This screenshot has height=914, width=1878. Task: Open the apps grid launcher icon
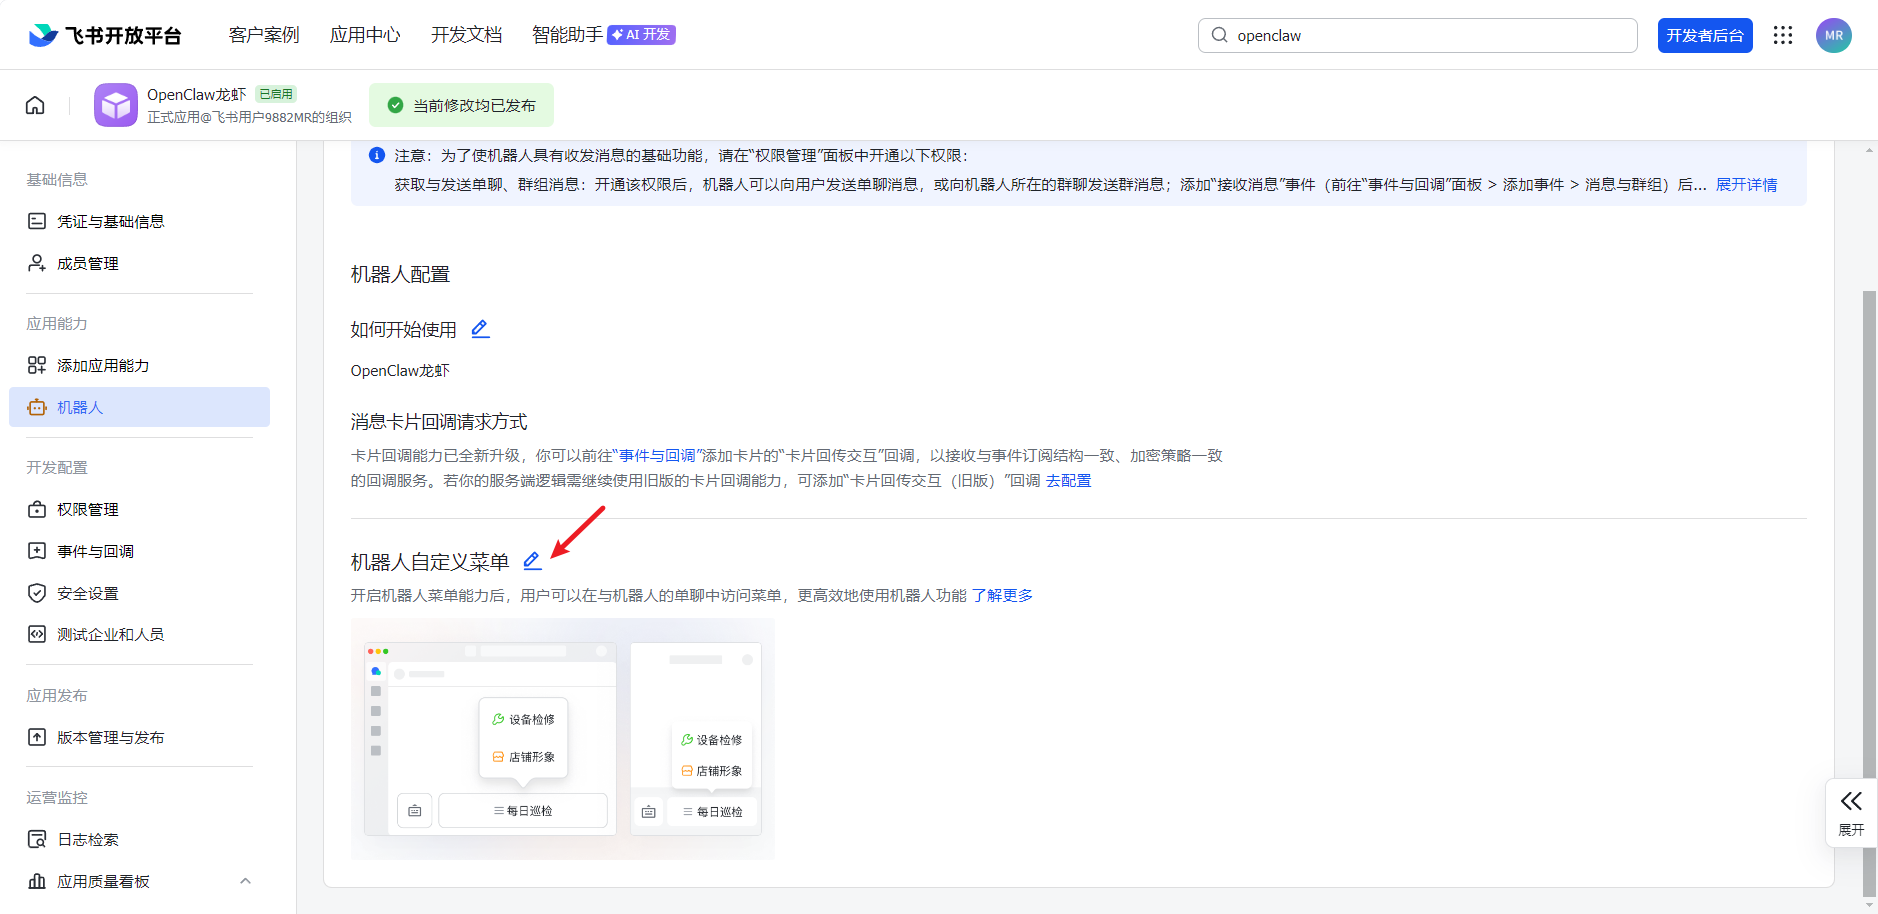tap(1782, 35)
